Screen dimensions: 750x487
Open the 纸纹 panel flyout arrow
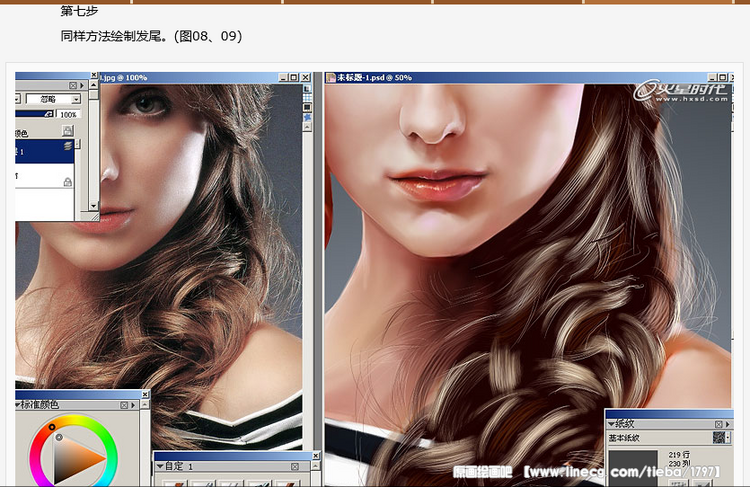(x=728, y=424)
